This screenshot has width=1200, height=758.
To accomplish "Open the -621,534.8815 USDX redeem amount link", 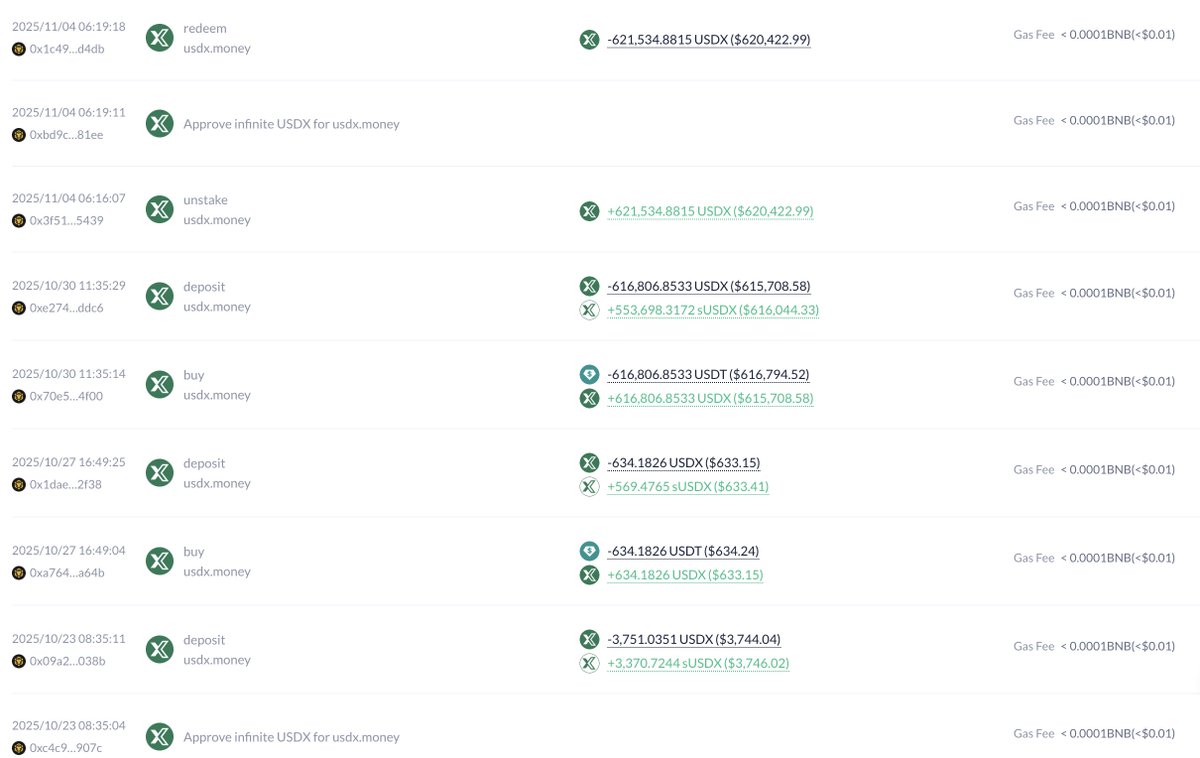I will [708, 40].
